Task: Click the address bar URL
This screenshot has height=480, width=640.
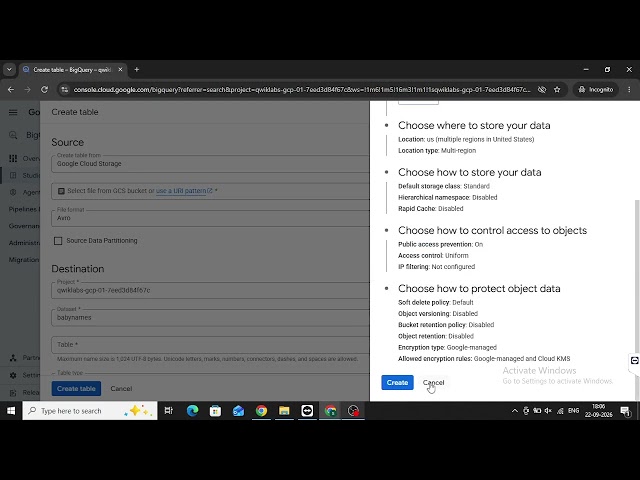Action: click(302, 89)
